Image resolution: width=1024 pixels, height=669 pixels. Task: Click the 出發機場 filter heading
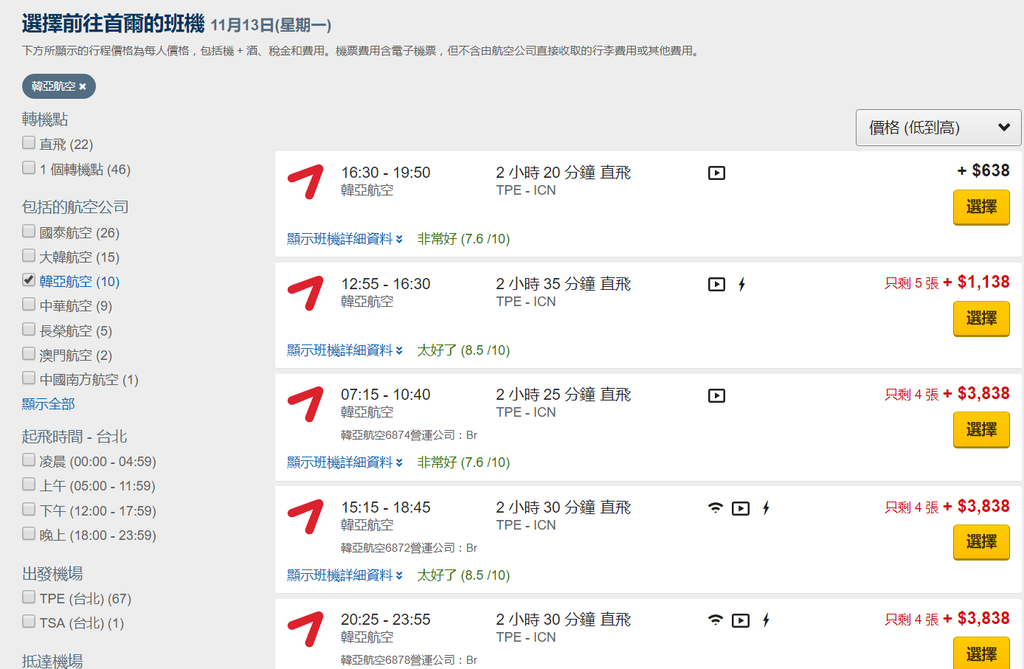pos(52,574)
